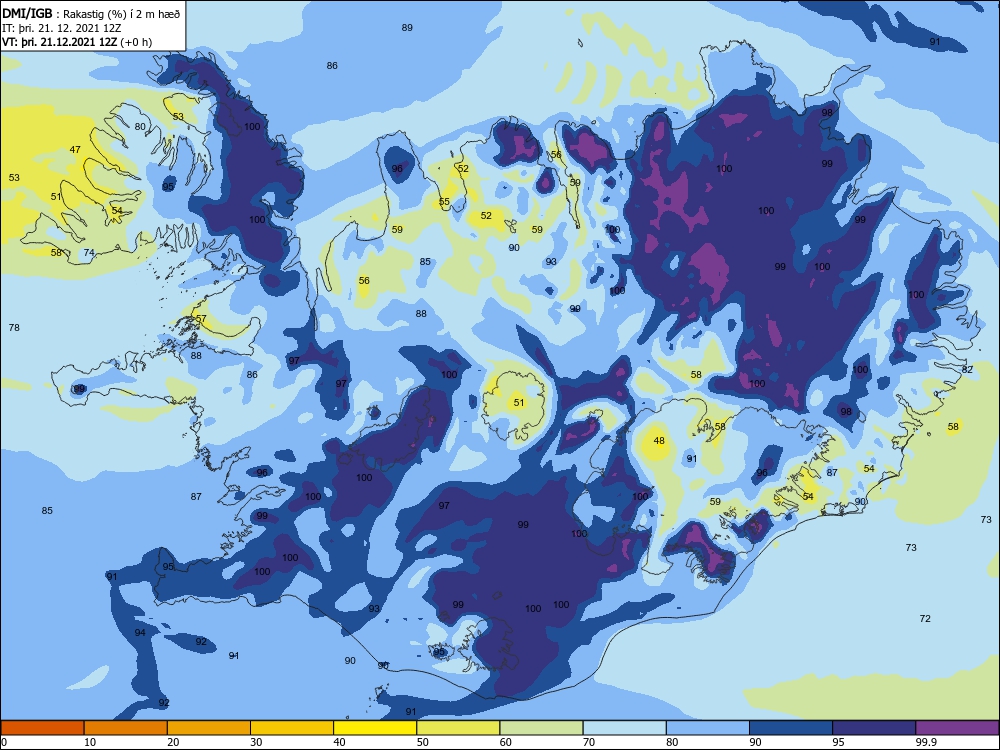The height and width of the screenshot is (750, 1000).
Task: Click the 0–10 dark orange legend swatch
Action: pyautogui.click(x=42, y=728)
